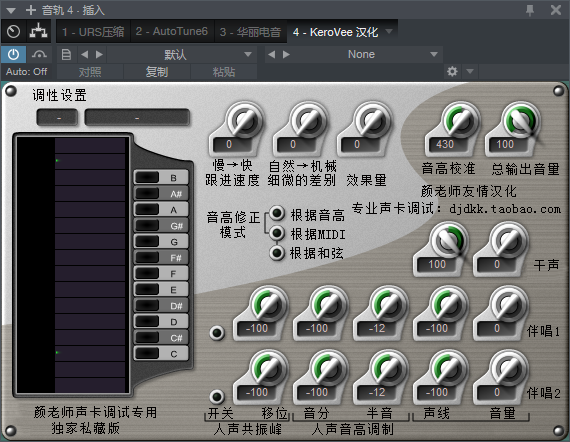Open the gear settings icon
This screenshot has height=442, width=570.
[x=452, y=71]
